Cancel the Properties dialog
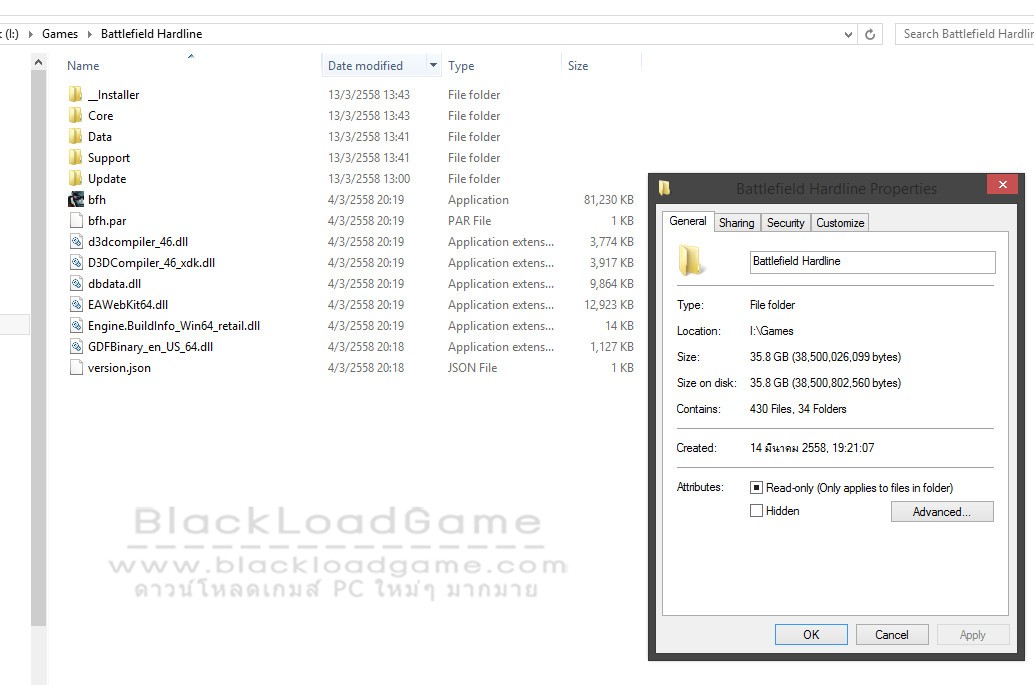The width and height of the screenshot is (1034, 685). (892, 634)
